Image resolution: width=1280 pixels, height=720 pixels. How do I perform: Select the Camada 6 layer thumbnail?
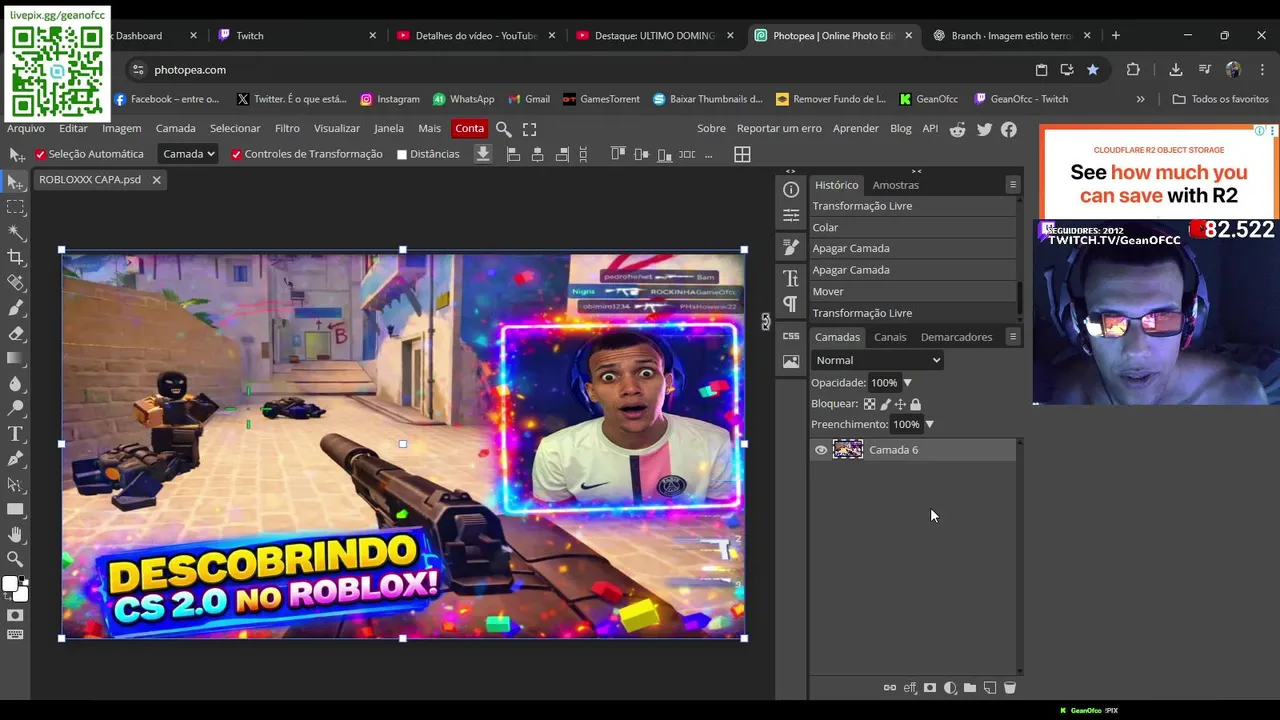(848, 450)
